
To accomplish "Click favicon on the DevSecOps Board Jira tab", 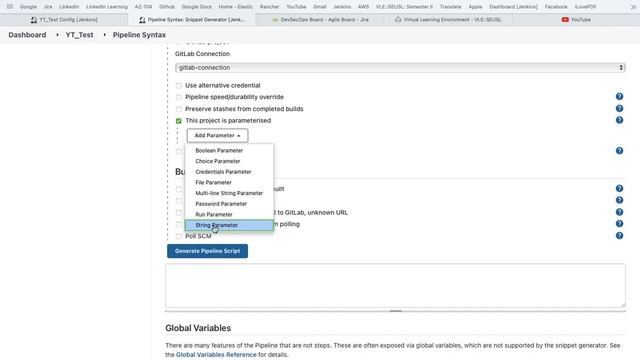I will tap(275, 20).
